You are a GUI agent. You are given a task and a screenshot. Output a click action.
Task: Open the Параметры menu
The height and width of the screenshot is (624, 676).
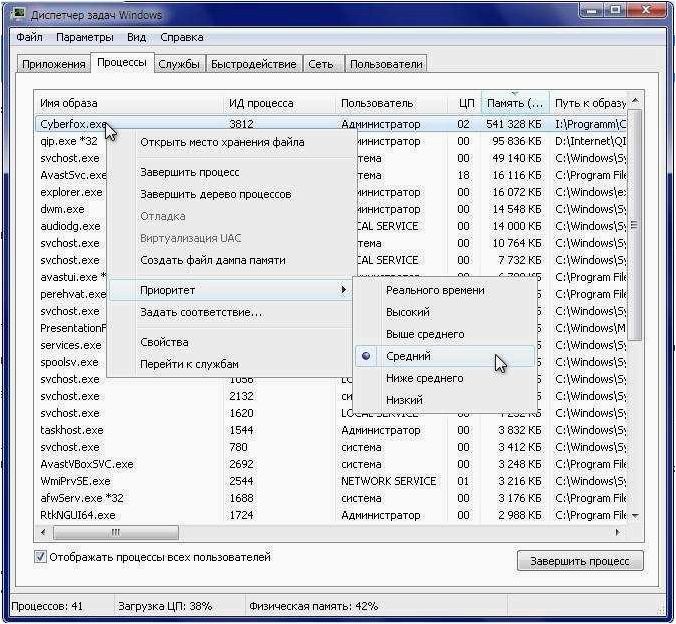click(84, 37)
